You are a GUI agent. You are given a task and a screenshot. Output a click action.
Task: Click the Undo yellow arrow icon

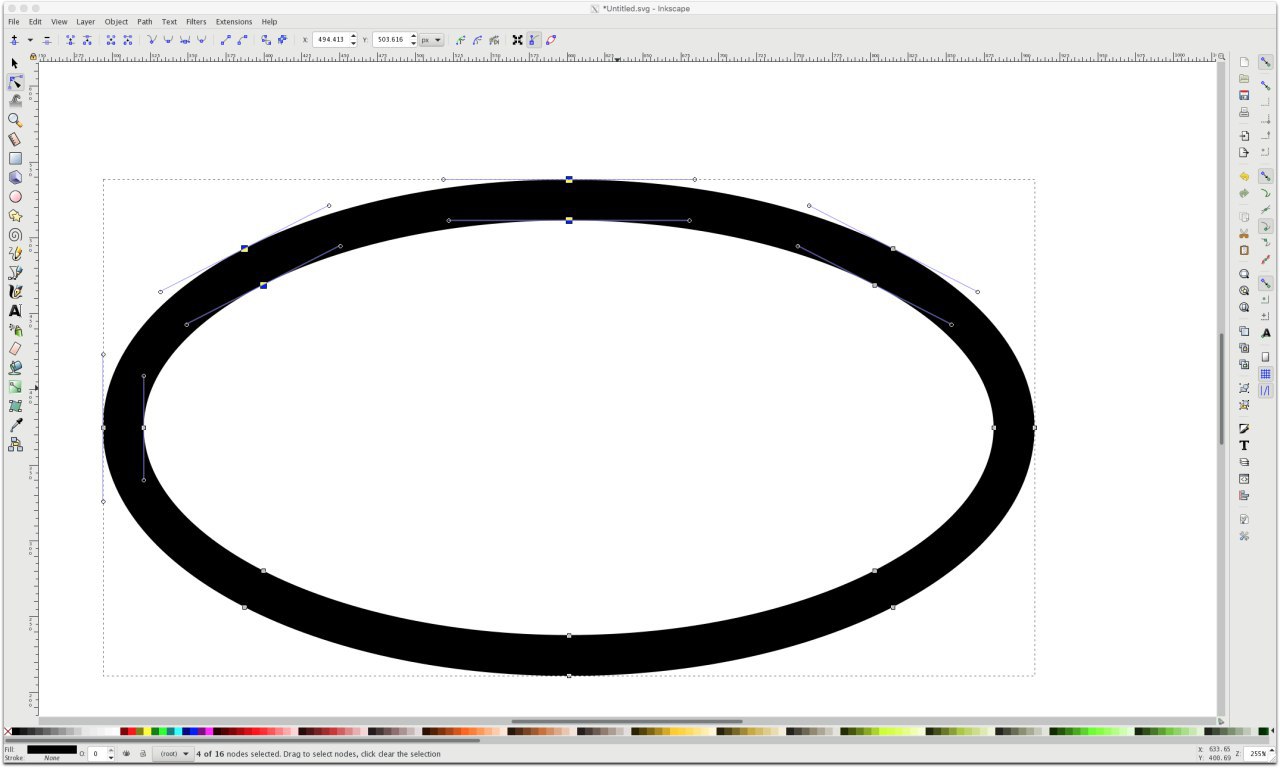1244,176
